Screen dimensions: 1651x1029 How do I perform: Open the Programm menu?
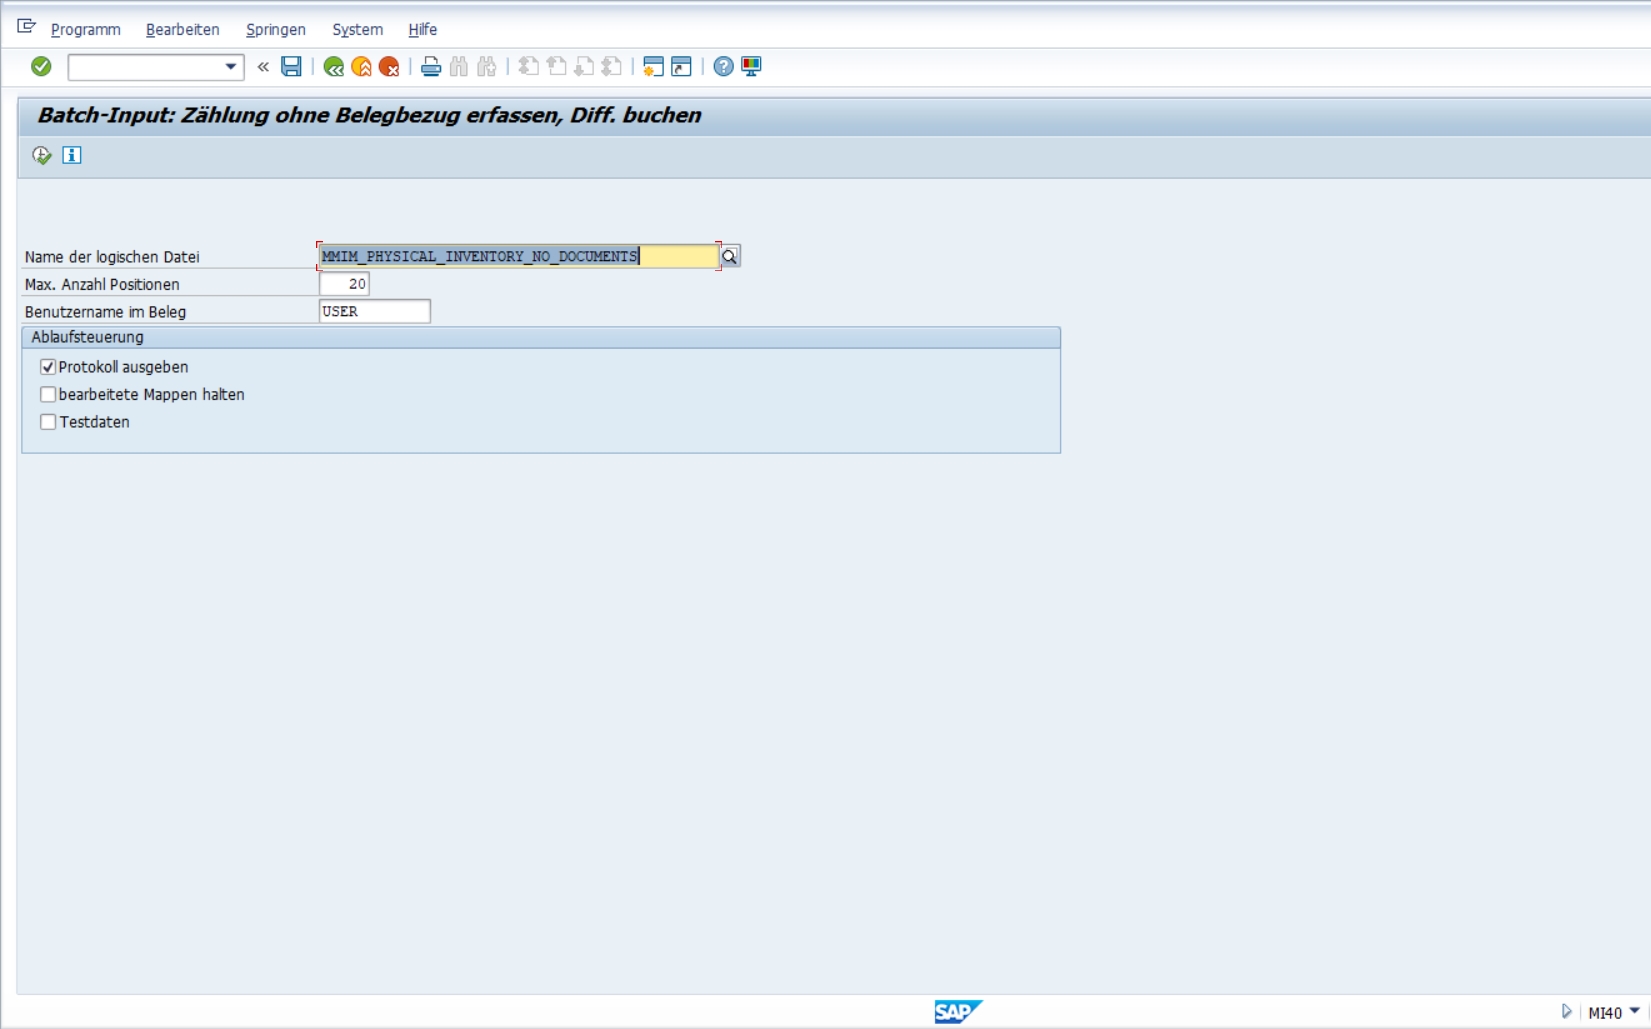coord(86,30)
